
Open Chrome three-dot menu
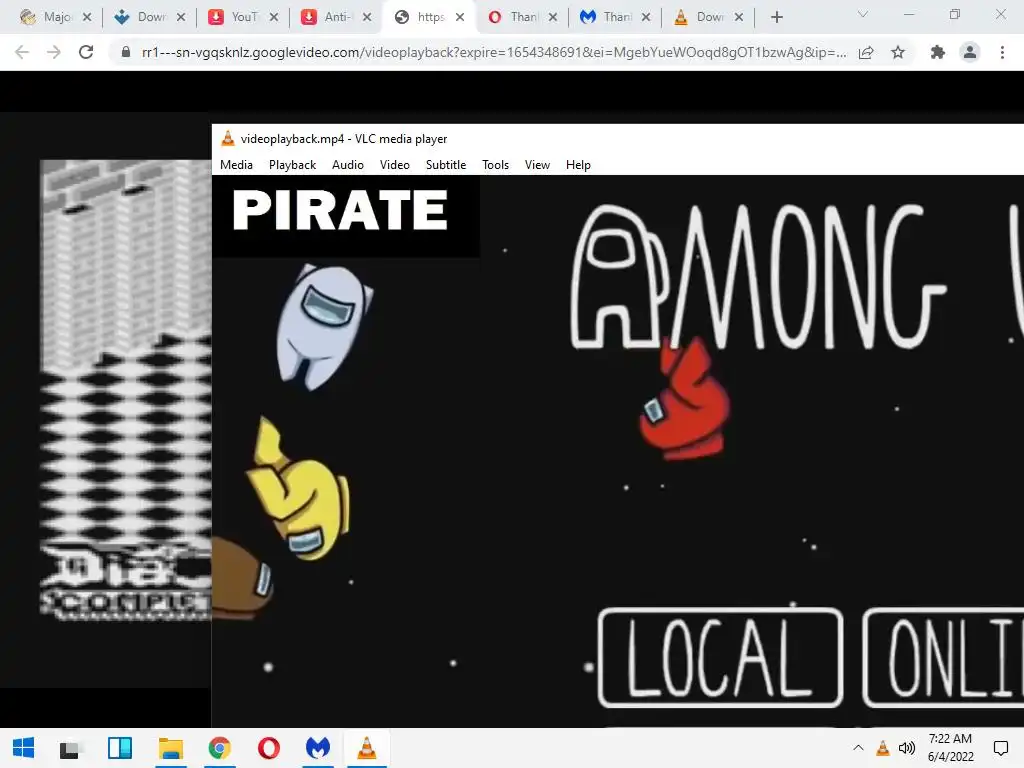1002,52
